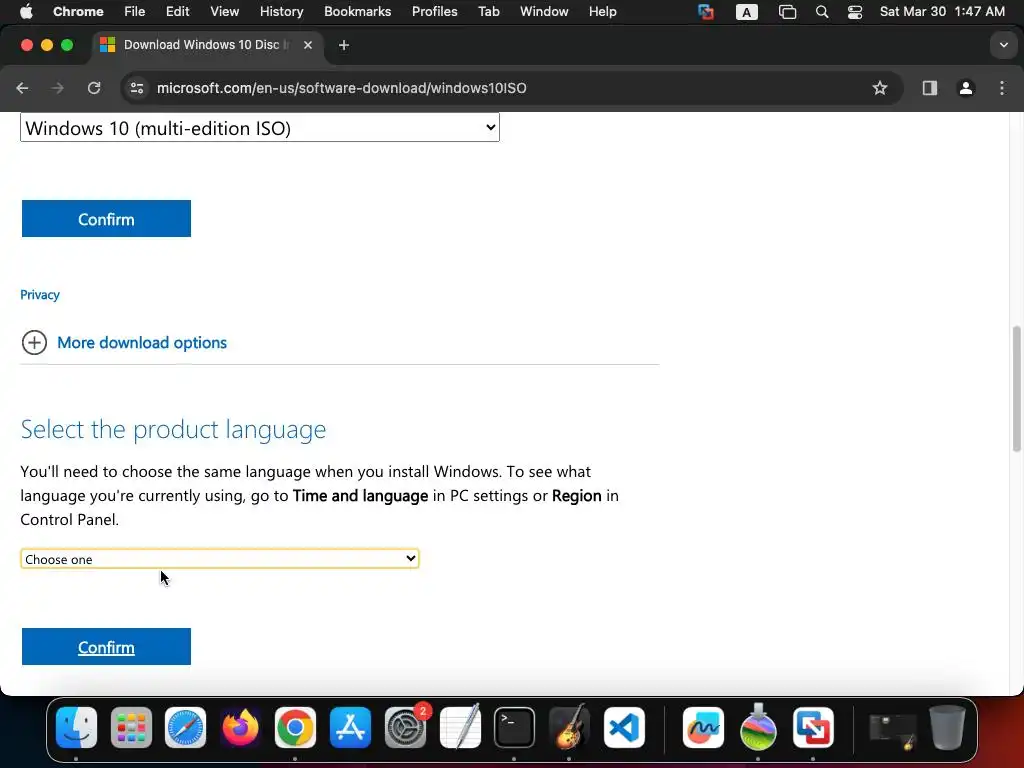Open System Settings from the dock
The image size is (1024, 768).
pyautogui.click(x=405, y=727)
